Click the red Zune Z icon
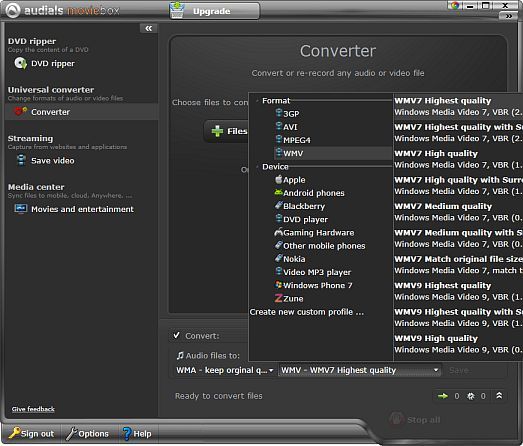523x446 pixels. pos(279,298)
